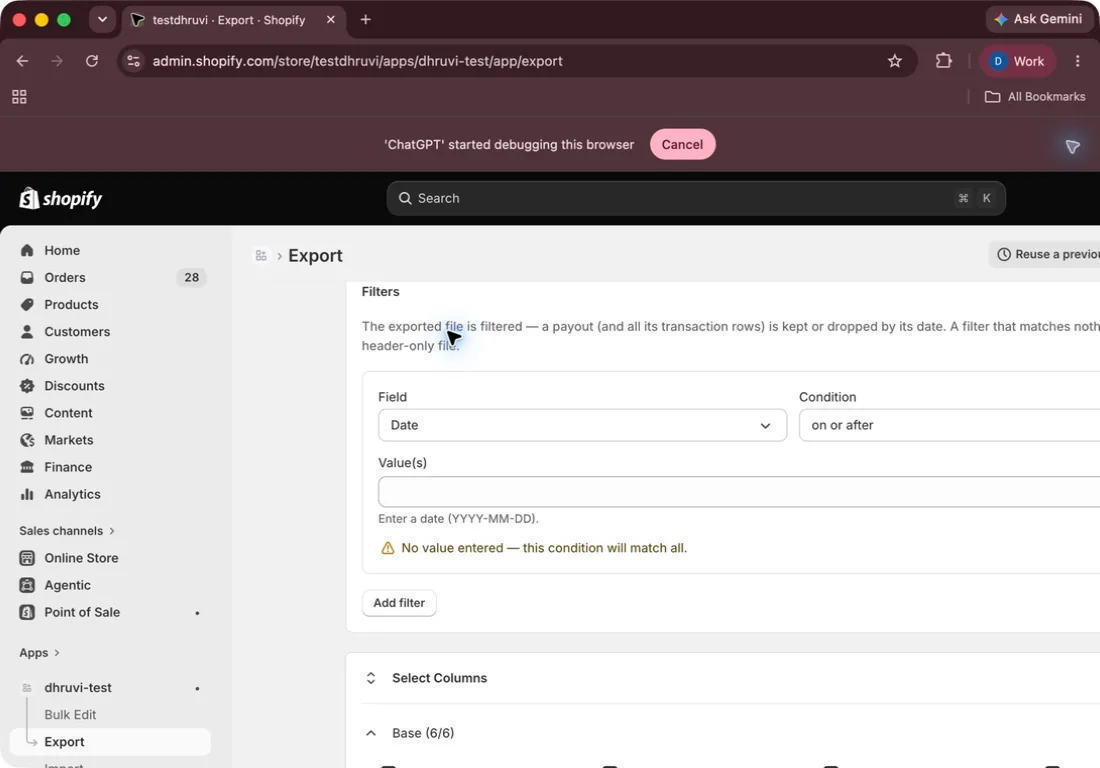
Task: Click the 28 orders count badge
Action: pyautogui.click(x=192, y=278)
